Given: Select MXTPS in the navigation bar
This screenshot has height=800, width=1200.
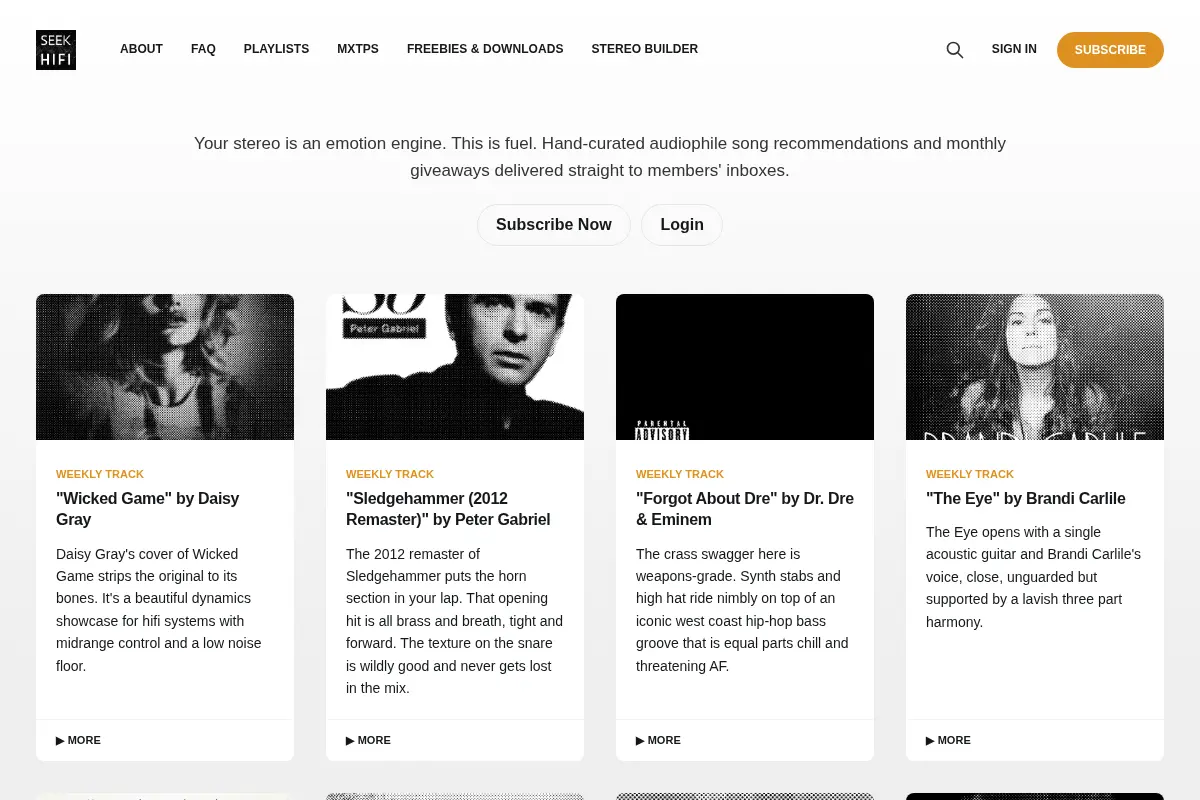Looking at the screenshot, I should (x=358, y=49).
